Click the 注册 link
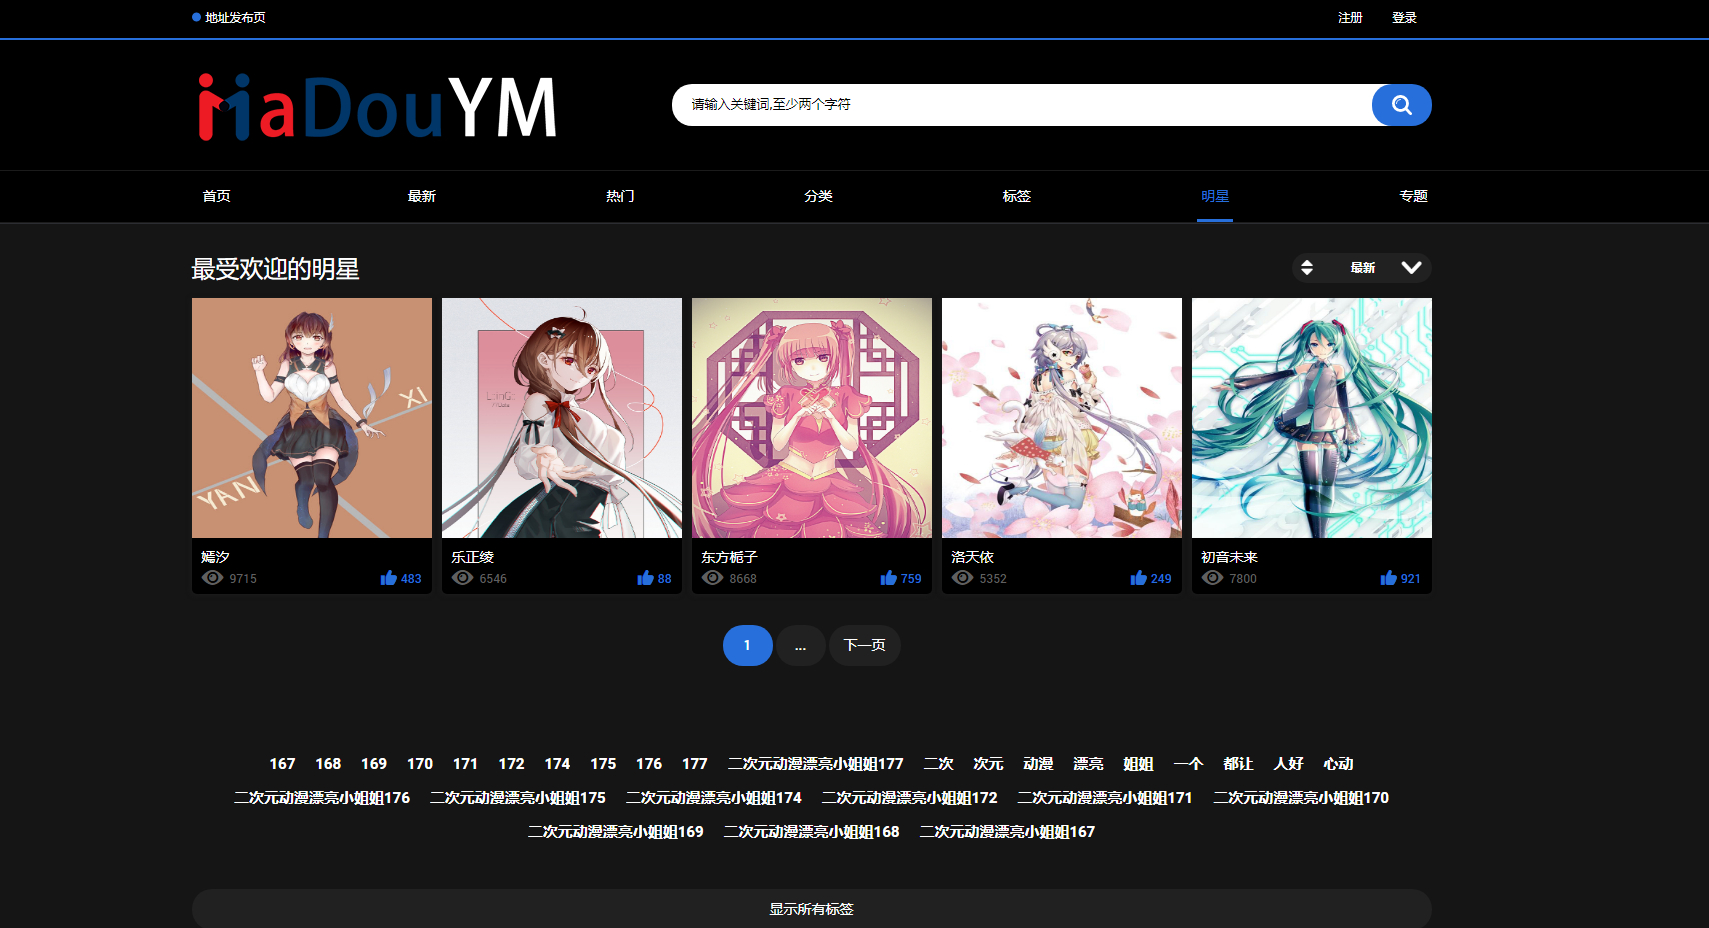Viewport: 1709px width, 928px height. click(x=1349, y=17)
